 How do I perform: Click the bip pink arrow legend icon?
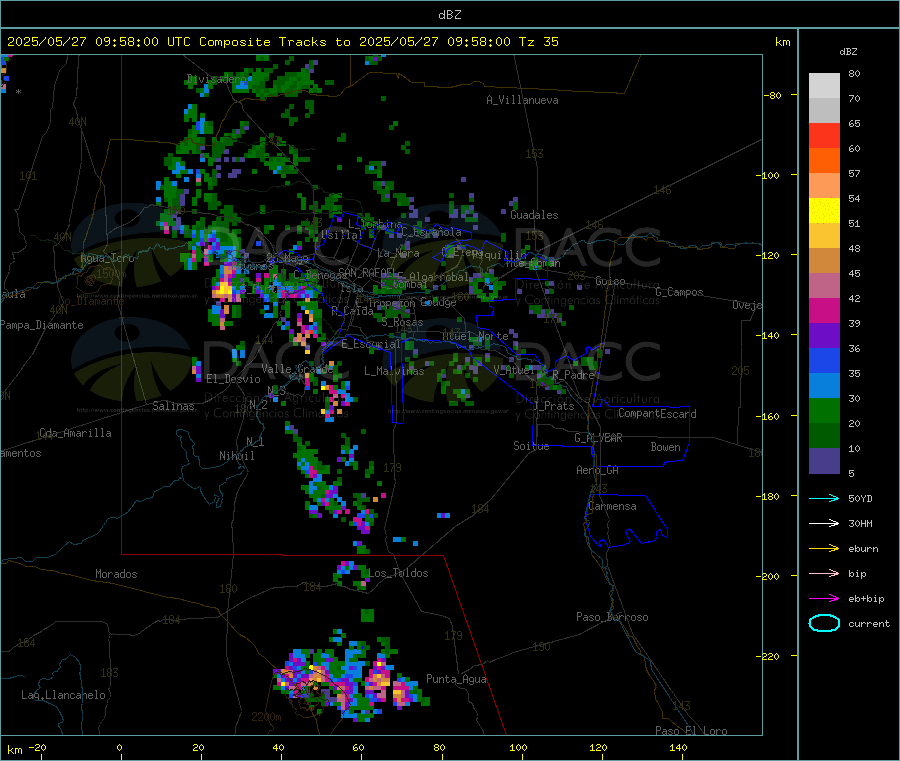[824, 573]
